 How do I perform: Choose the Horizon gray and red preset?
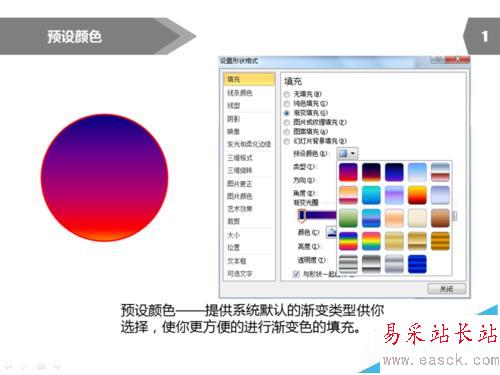coord(440,172)
